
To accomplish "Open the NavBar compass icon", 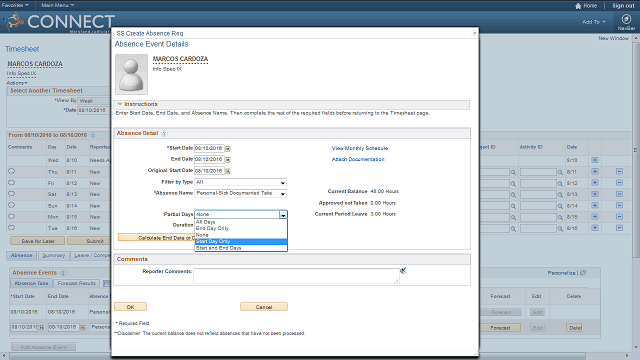I will point(626,19).
